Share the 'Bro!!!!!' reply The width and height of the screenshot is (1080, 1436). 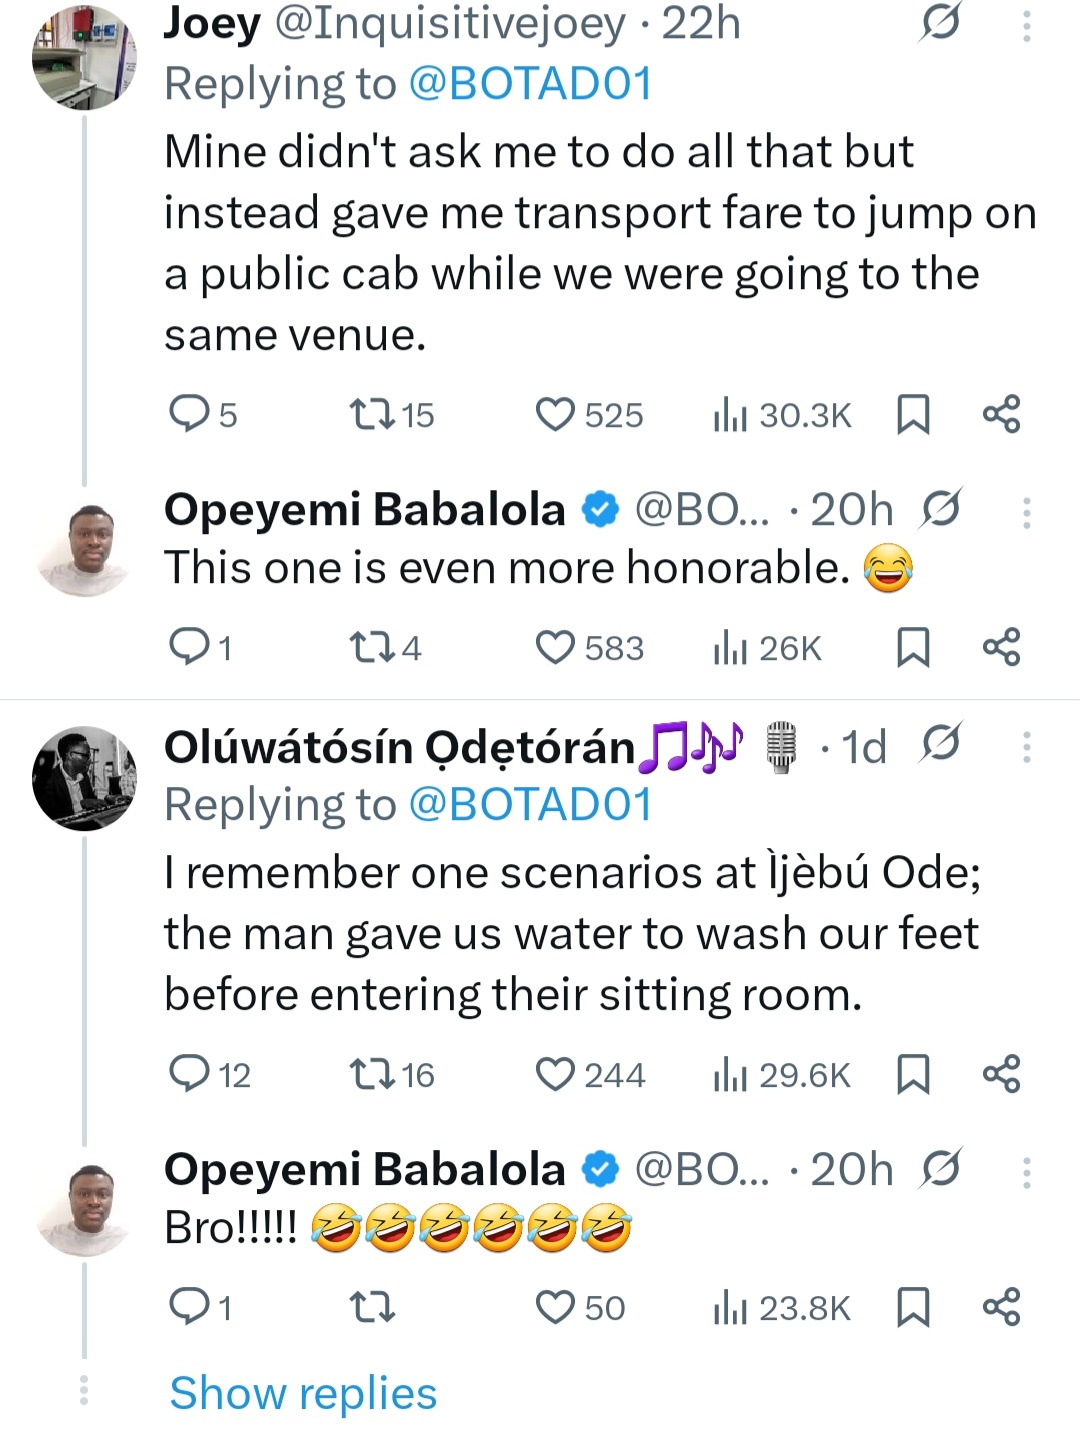[1003, 1306]
